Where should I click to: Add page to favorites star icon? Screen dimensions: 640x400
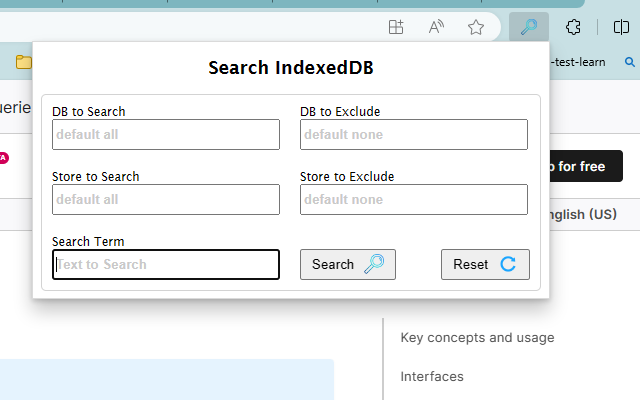476,27
